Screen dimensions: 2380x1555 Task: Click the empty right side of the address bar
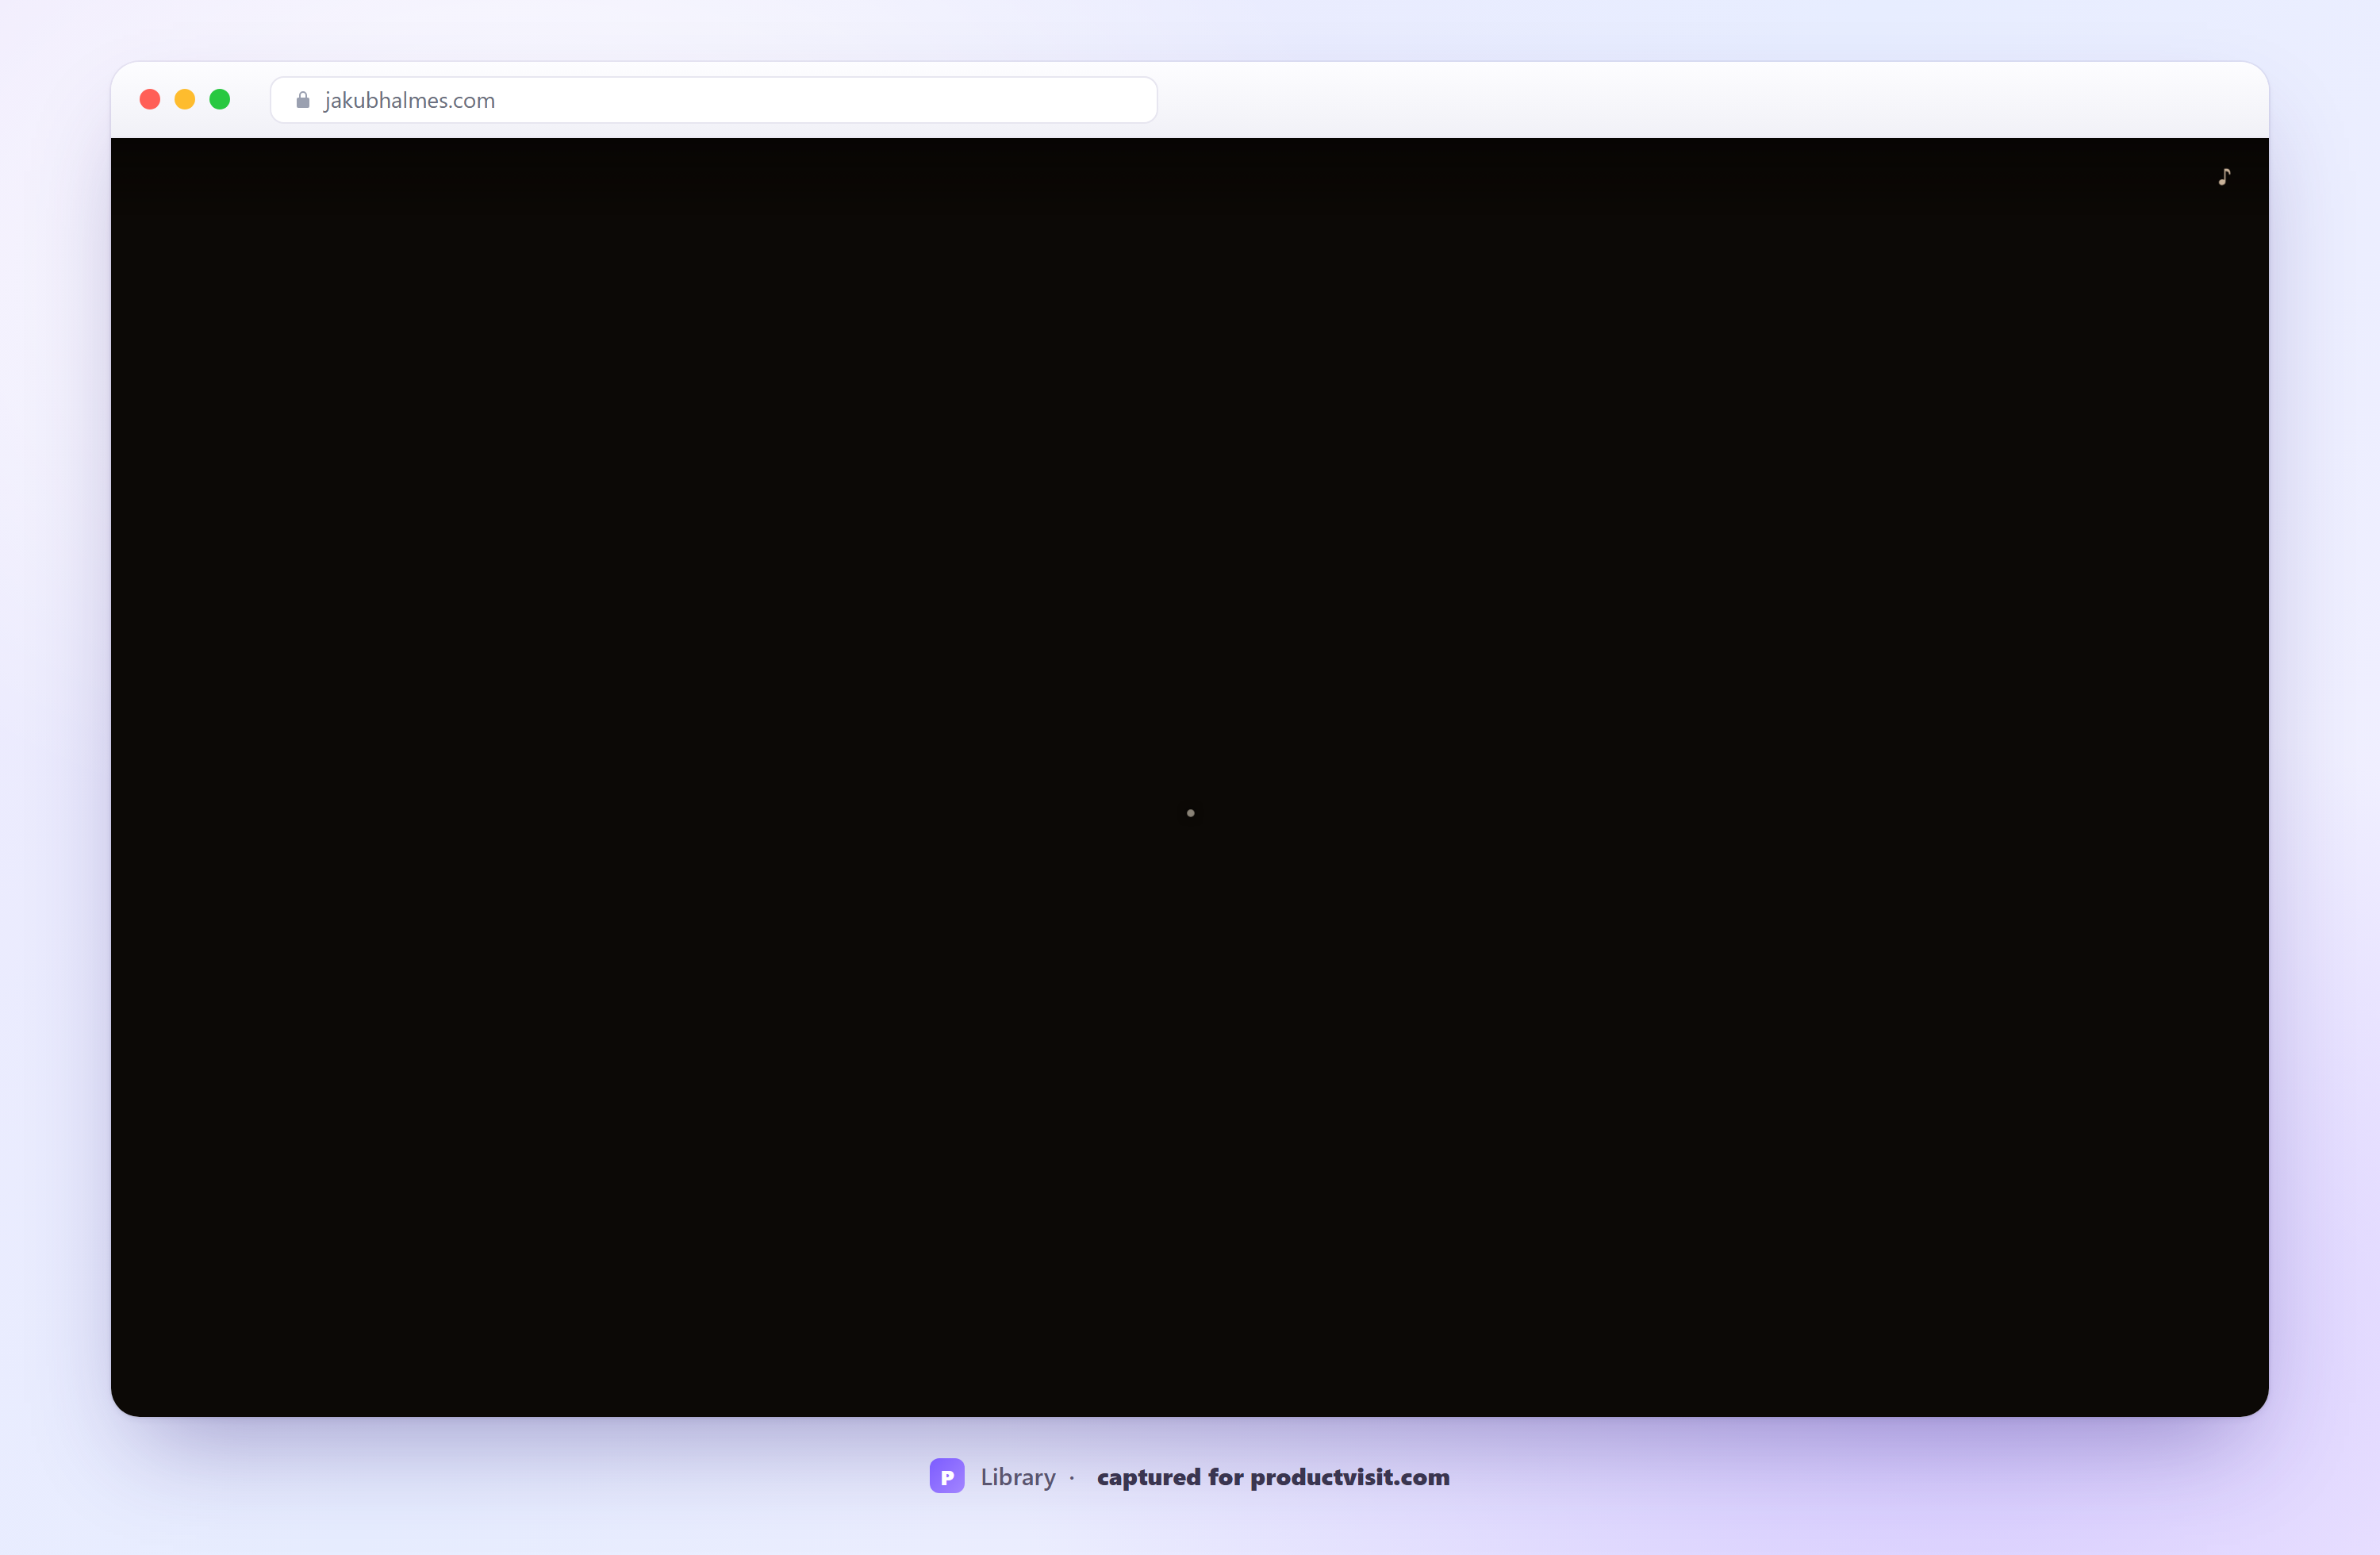click(x=900, y=100)
